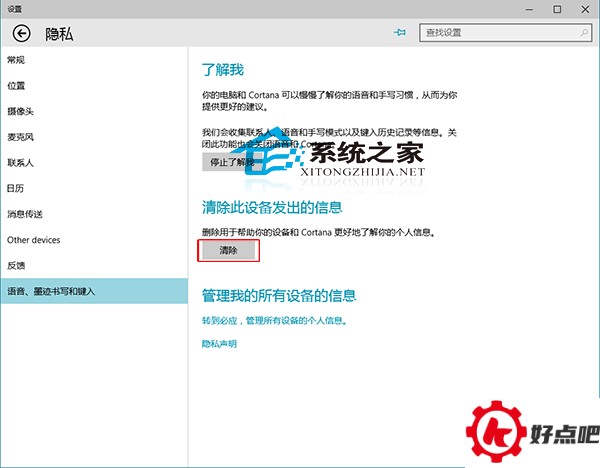Click the 了解我 section heading
This screenshot has width=600, height=468.
pos(223,70)
